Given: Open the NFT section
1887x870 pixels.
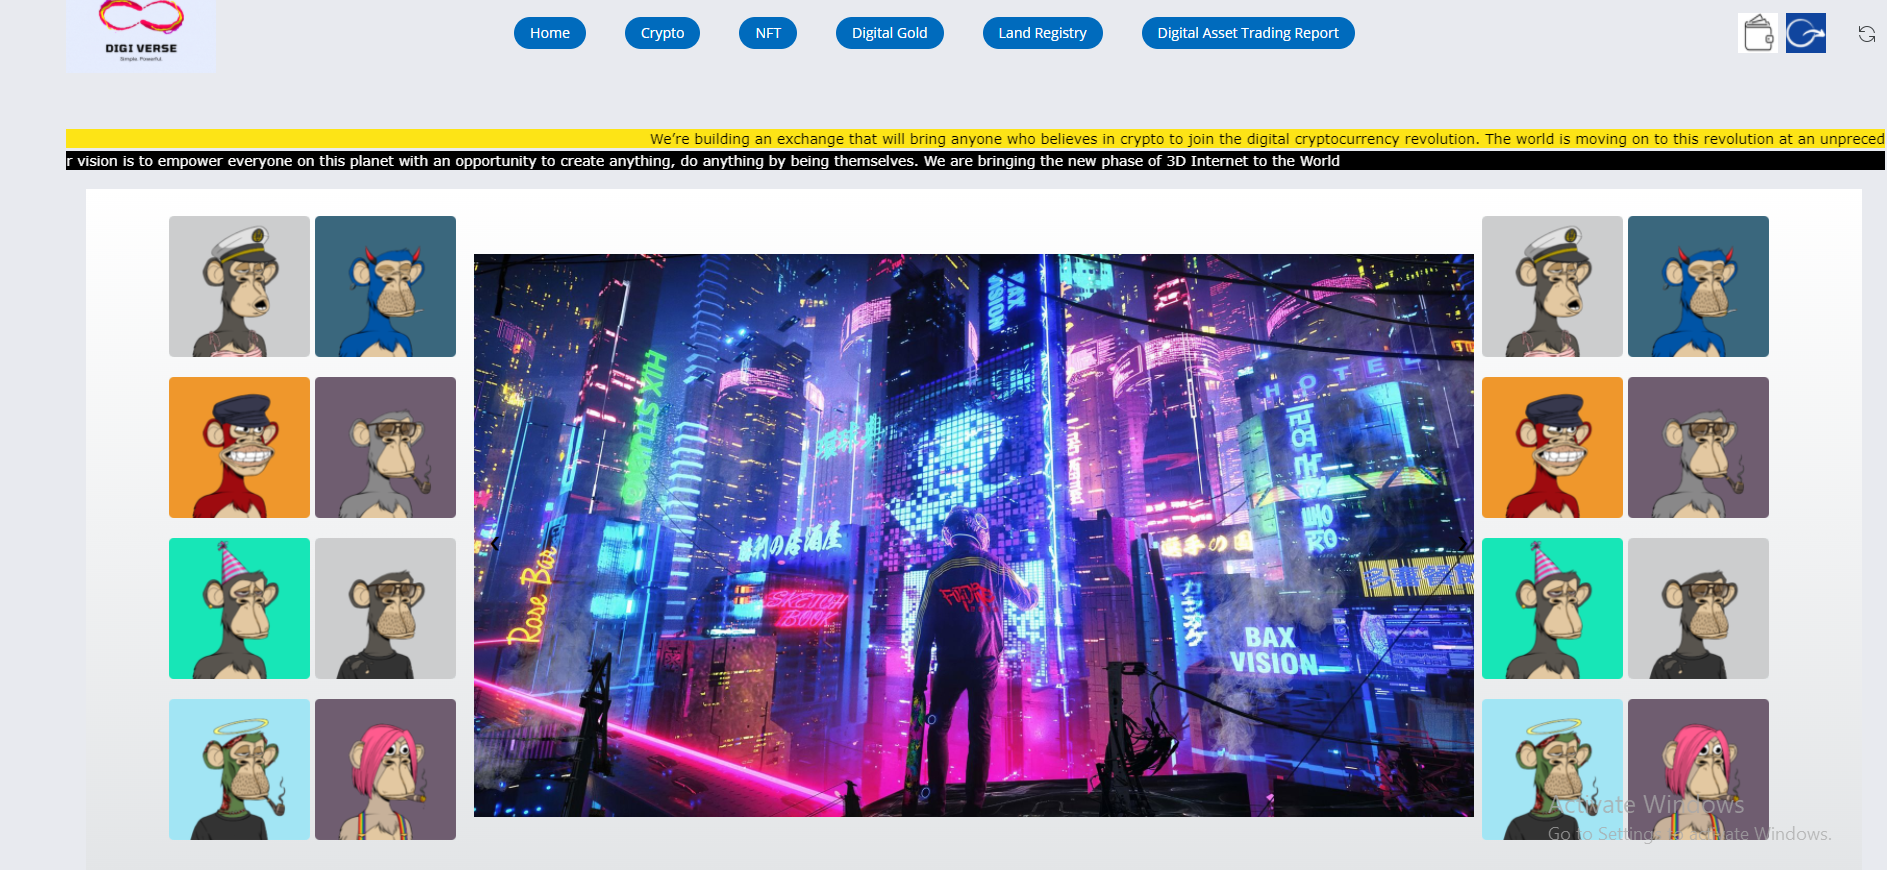Looking at the screenshot, I should click(768, 33).
